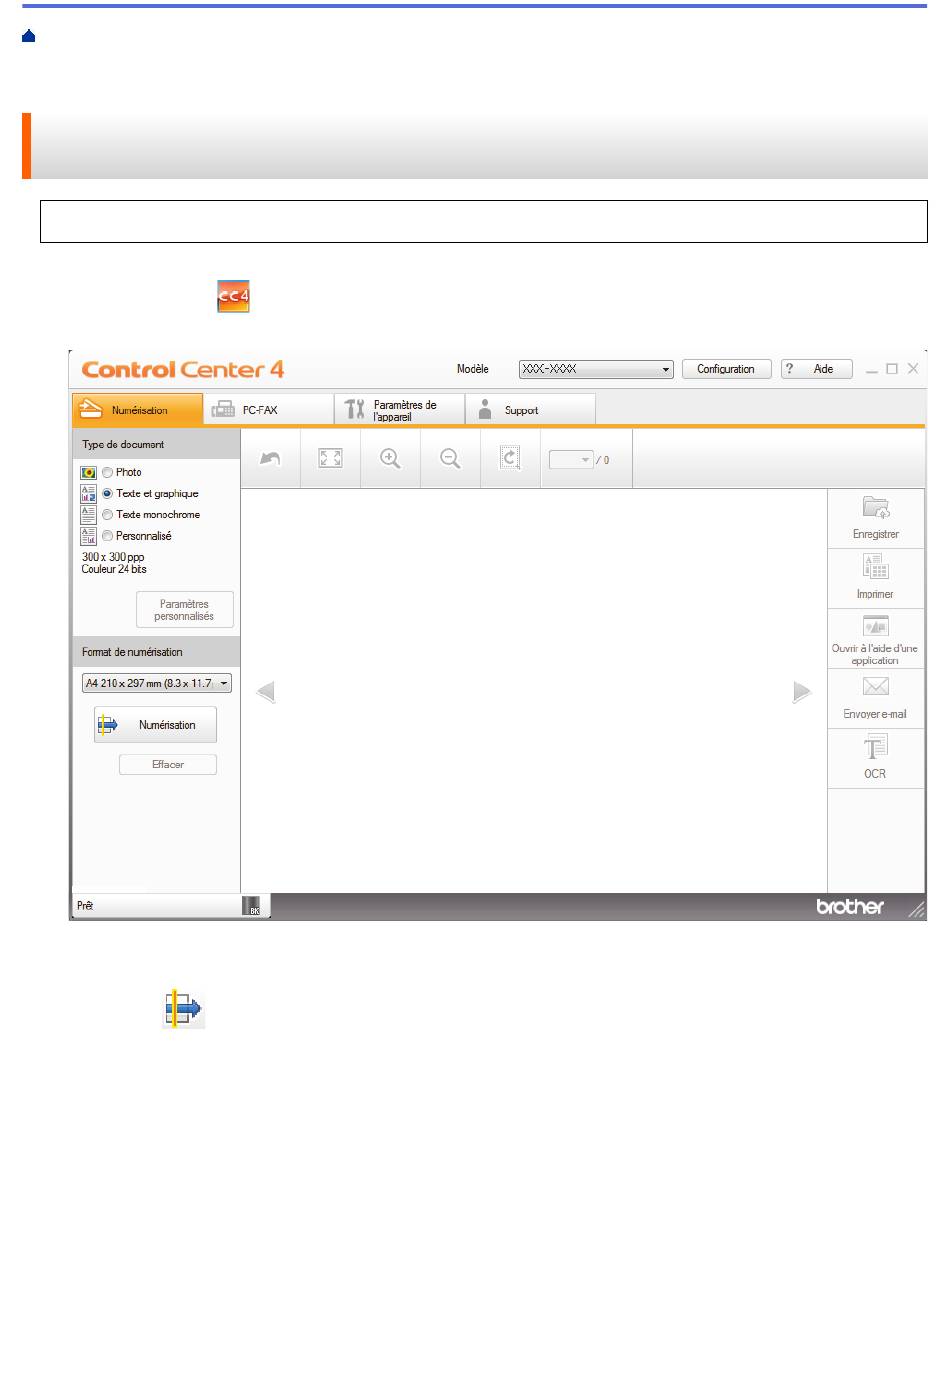Image resolution: width=950 pixels, height=1387 pixels.
Task: Zoom out of the preview
Action: click(450, 459)
